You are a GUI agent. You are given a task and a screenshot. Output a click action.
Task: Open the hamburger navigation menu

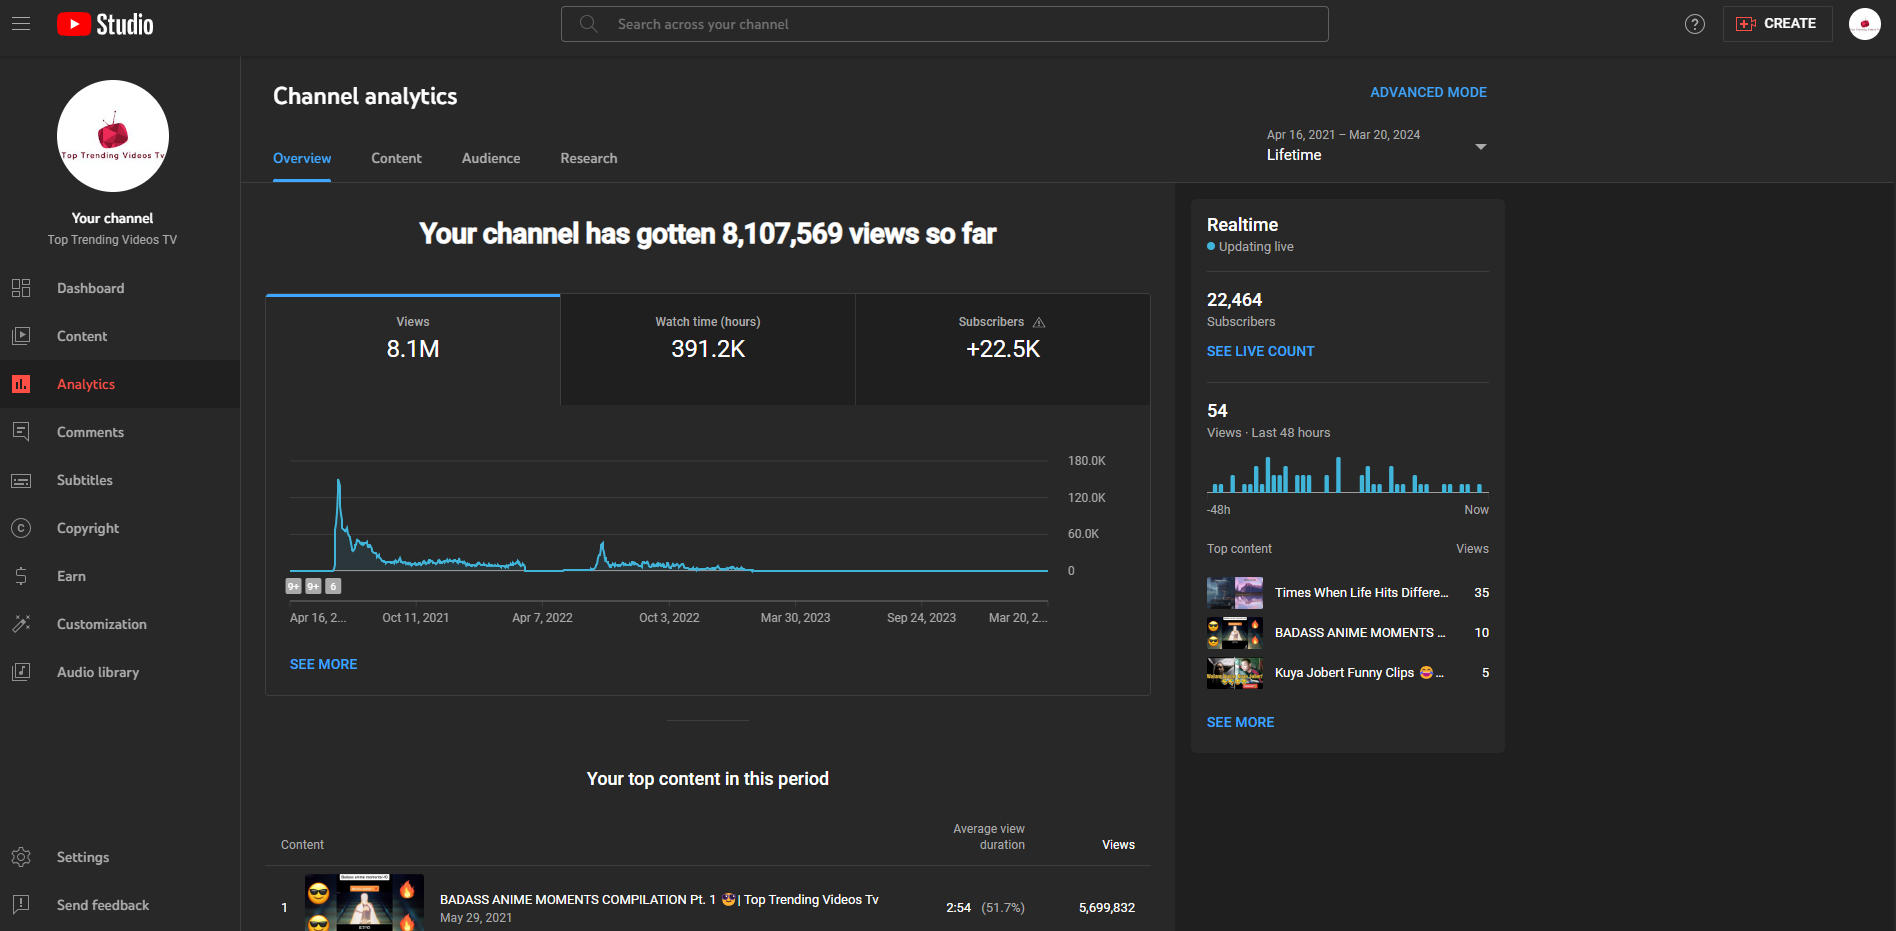[x=21, y=24]
